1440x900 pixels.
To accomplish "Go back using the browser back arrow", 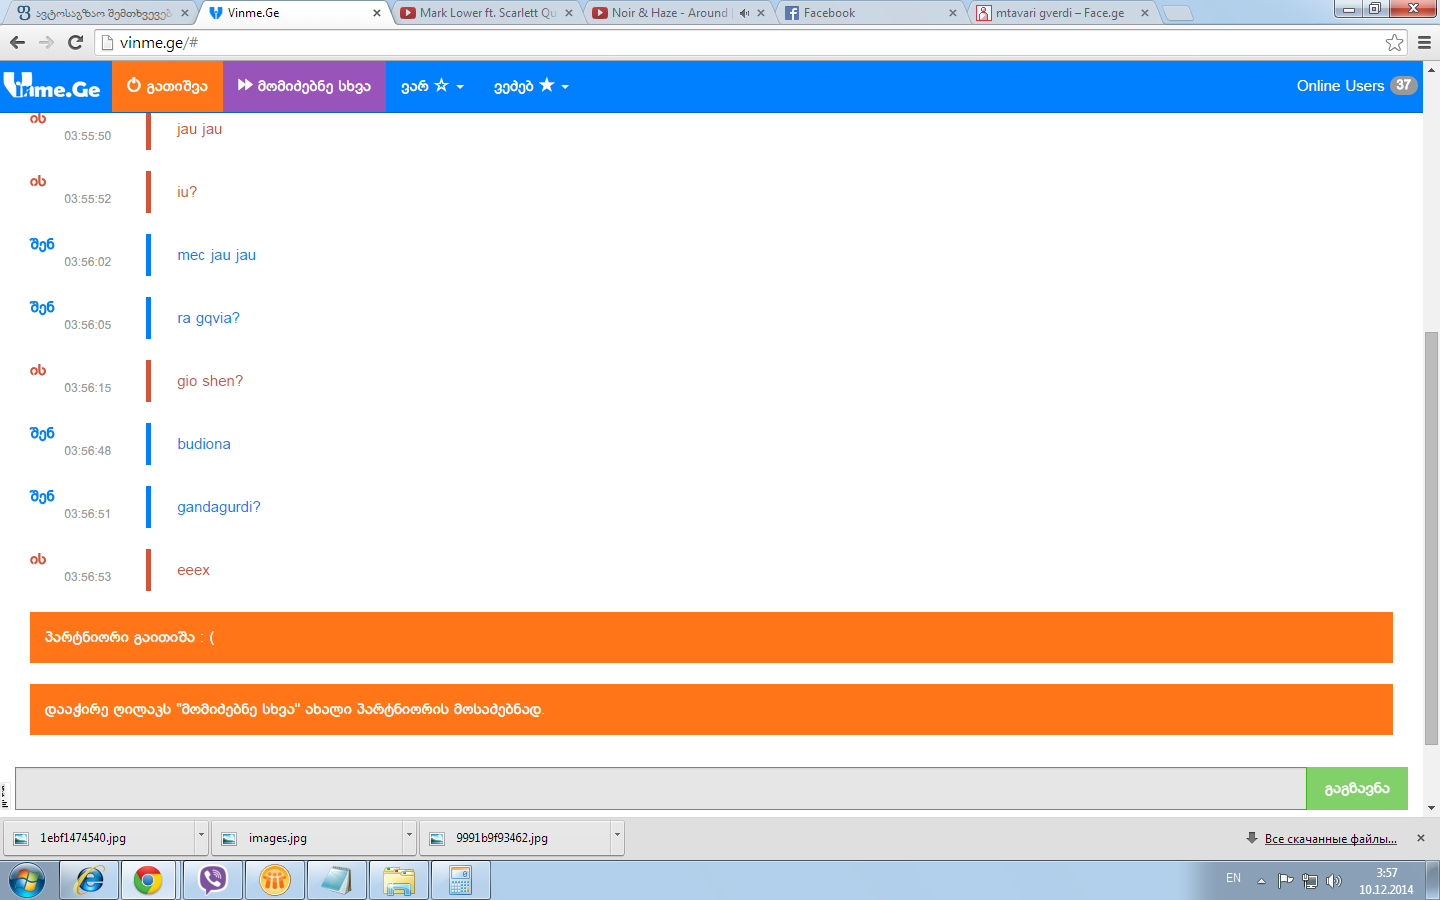I will click(x=17, y=42).
